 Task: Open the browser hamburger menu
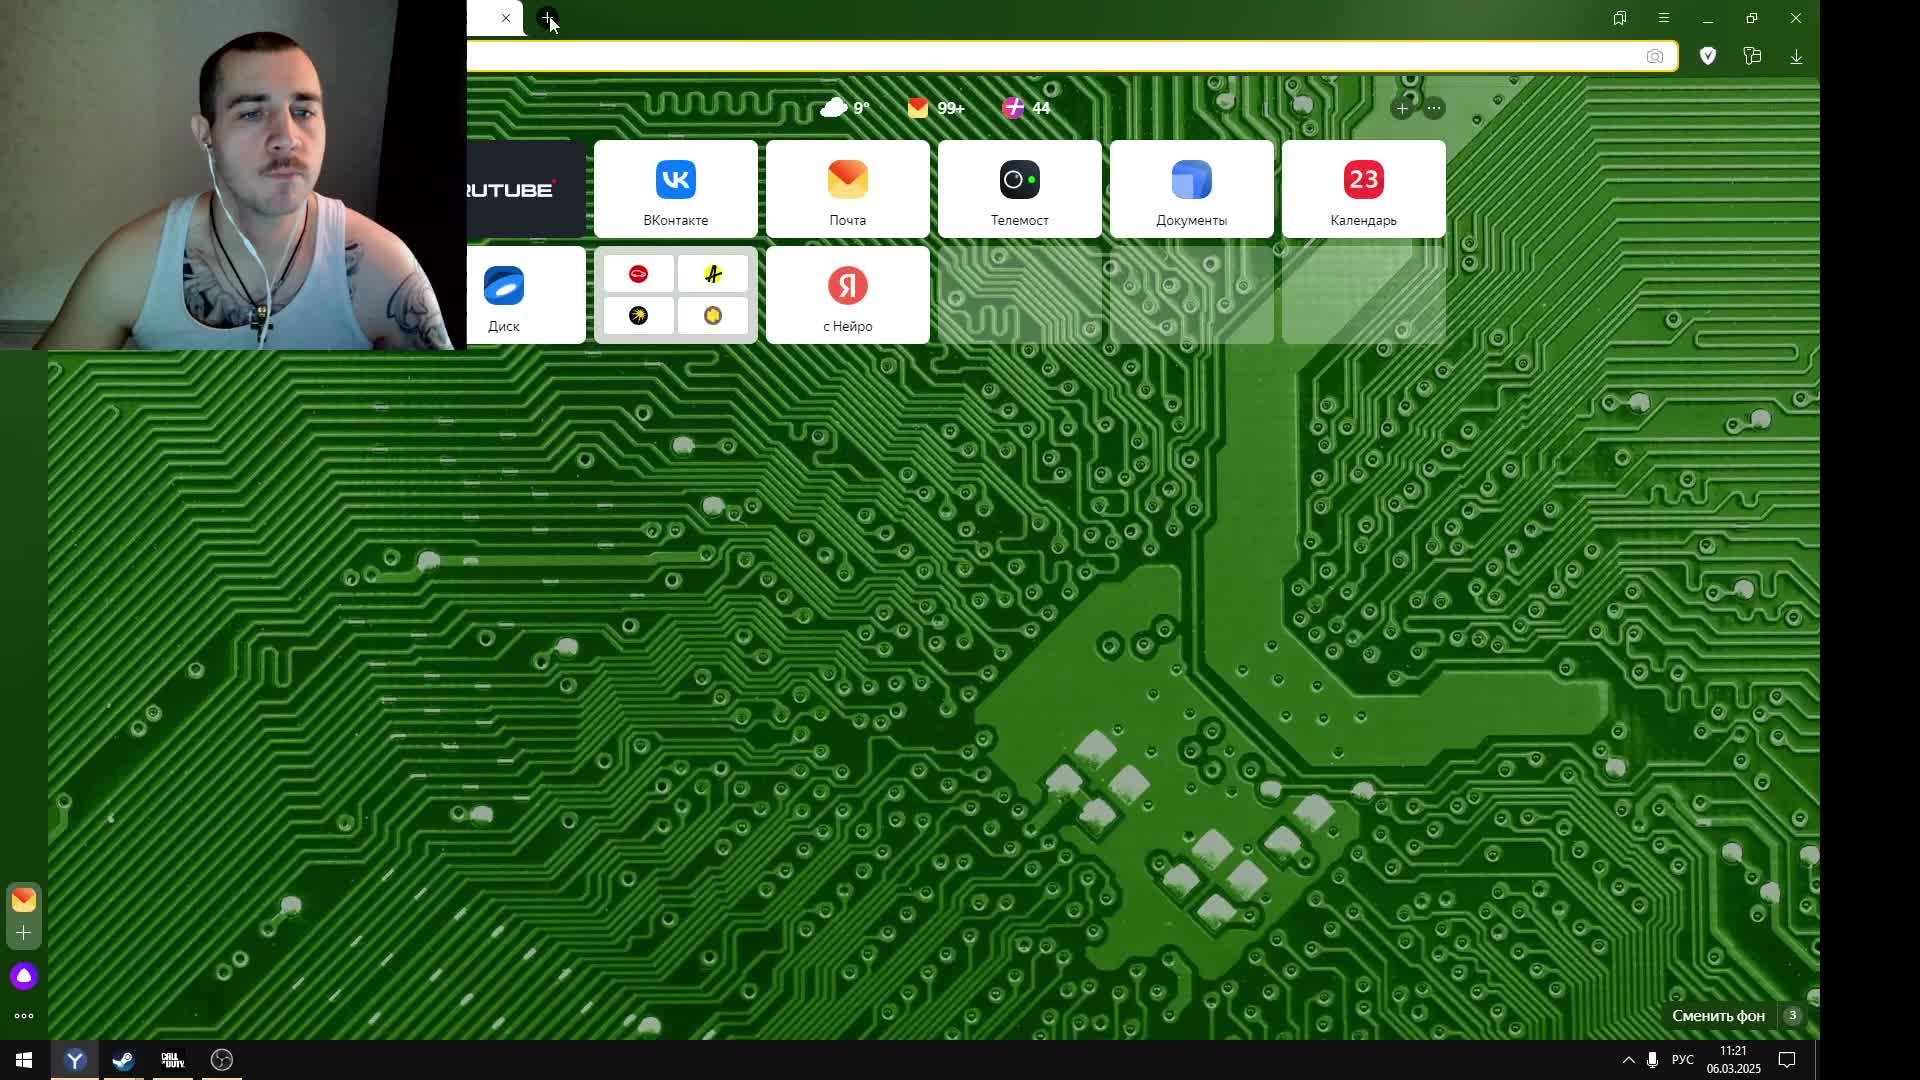click(1664, 18)
